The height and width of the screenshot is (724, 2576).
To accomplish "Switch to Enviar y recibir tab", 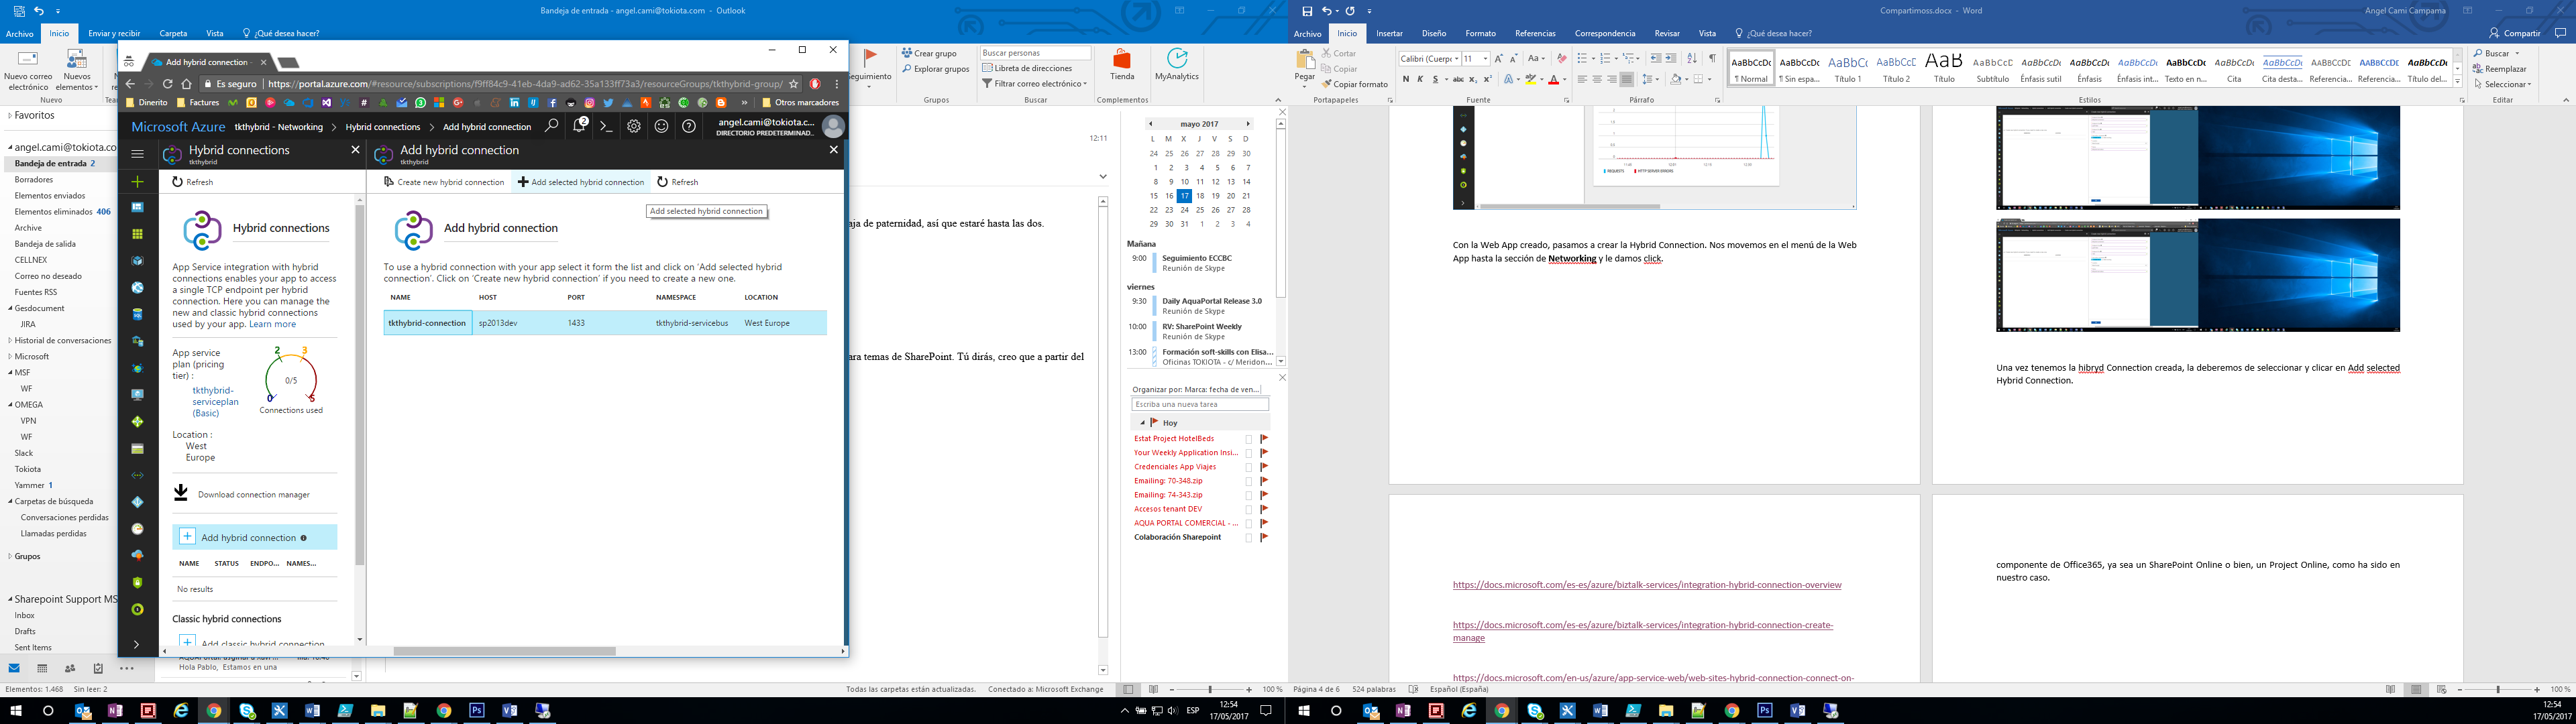I will (x=114, y=33).
